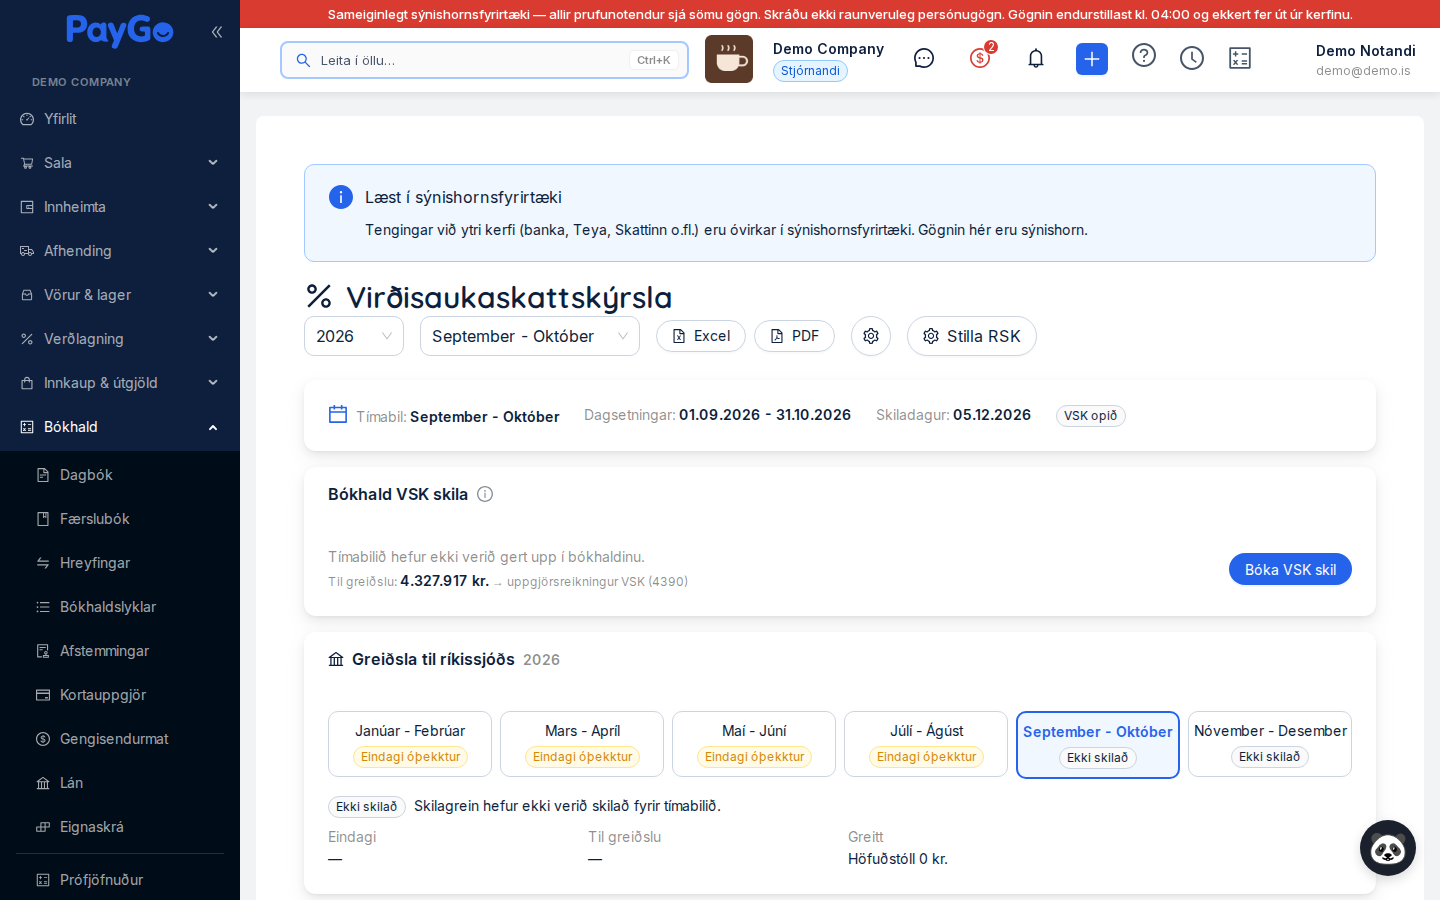The width and height of the screenshot is (1440, 900).
Task: Open the panda chat assistant
Action: pyautogui.click(x=1388, y=848)
